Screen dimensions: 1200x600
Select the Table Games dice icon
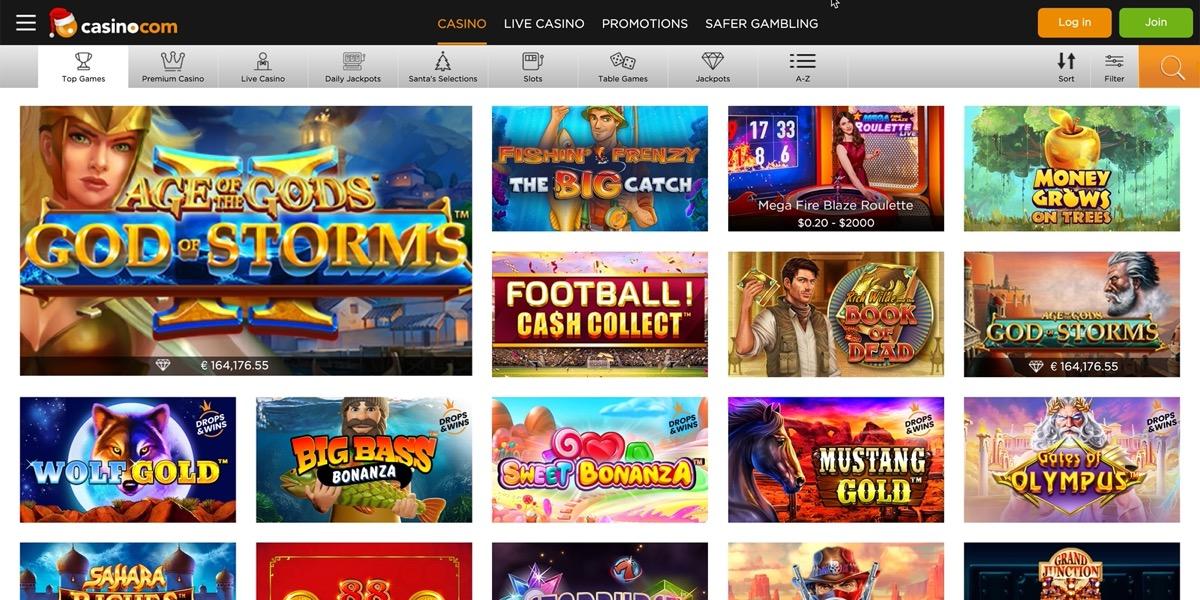tap(623, 61)
